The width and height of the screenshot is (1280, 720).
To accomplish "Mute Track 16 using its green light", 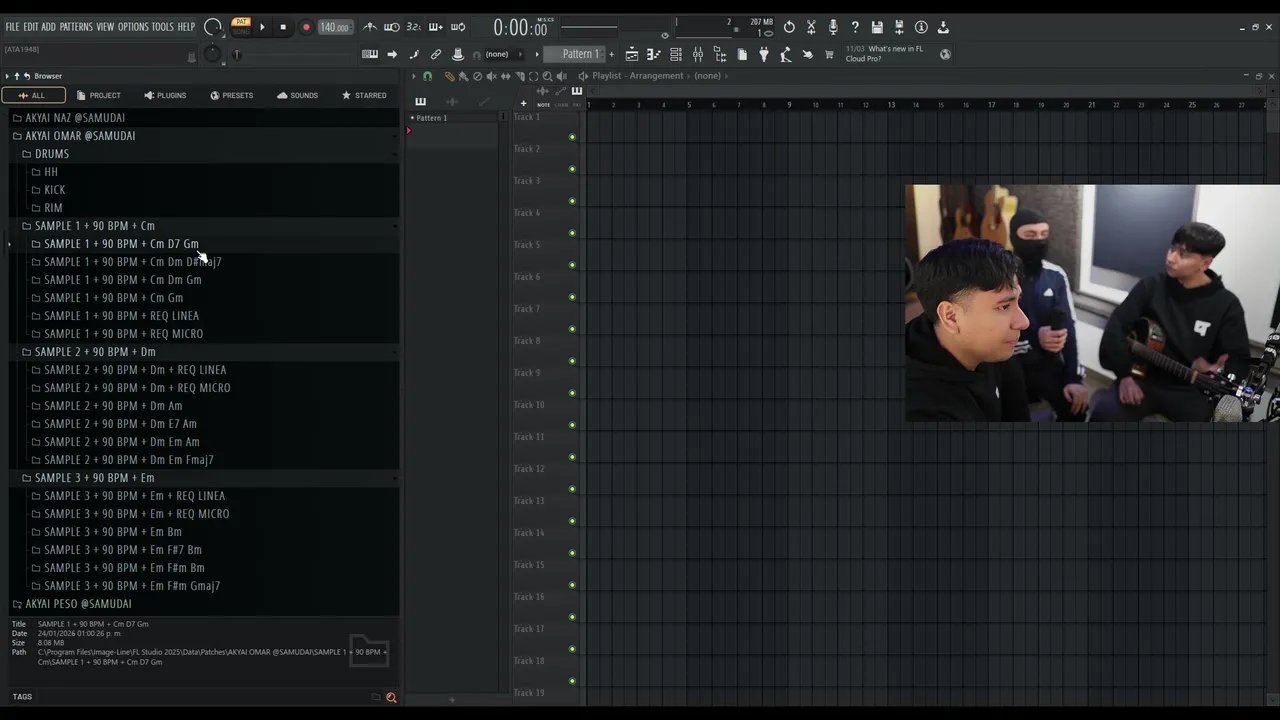I will tap(572, 617).
